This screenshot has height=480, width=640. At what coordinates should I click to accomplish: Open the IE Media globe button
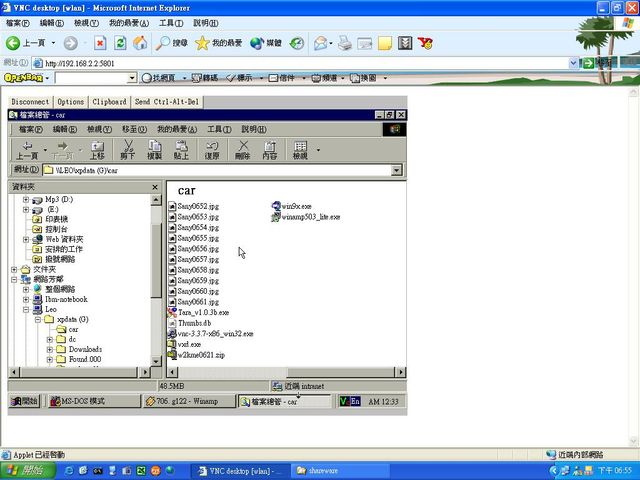point(266,43)
